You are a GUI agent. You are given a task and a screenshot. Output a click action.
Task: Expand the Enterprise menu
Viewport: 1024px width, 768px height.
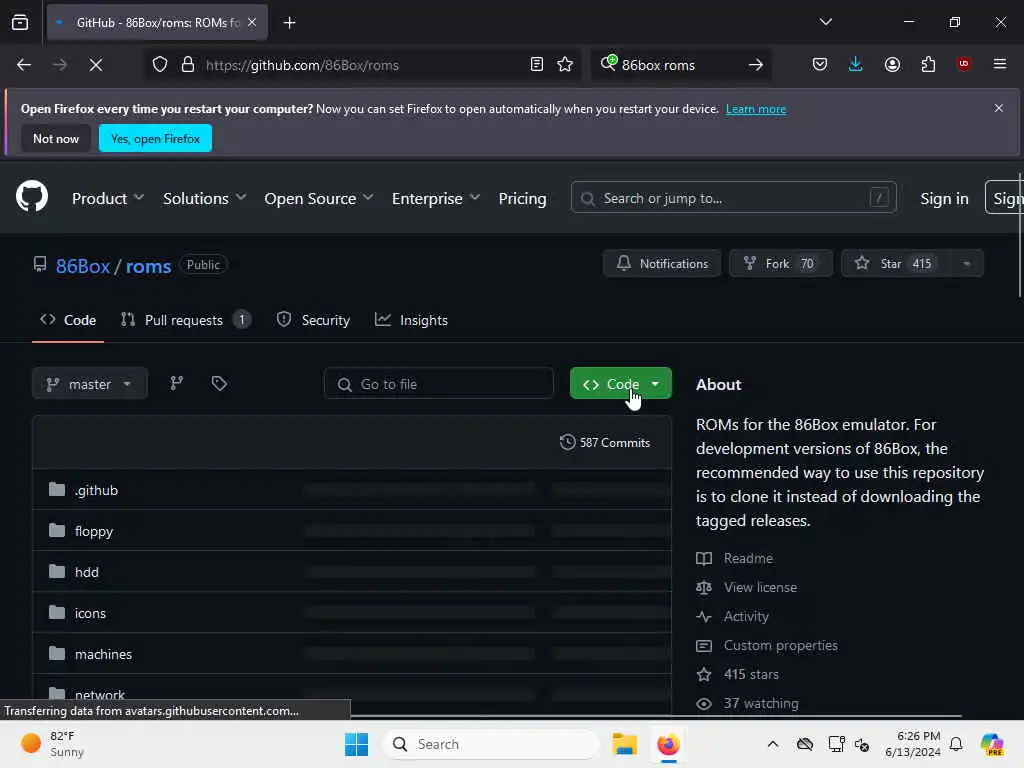[436, 199]
